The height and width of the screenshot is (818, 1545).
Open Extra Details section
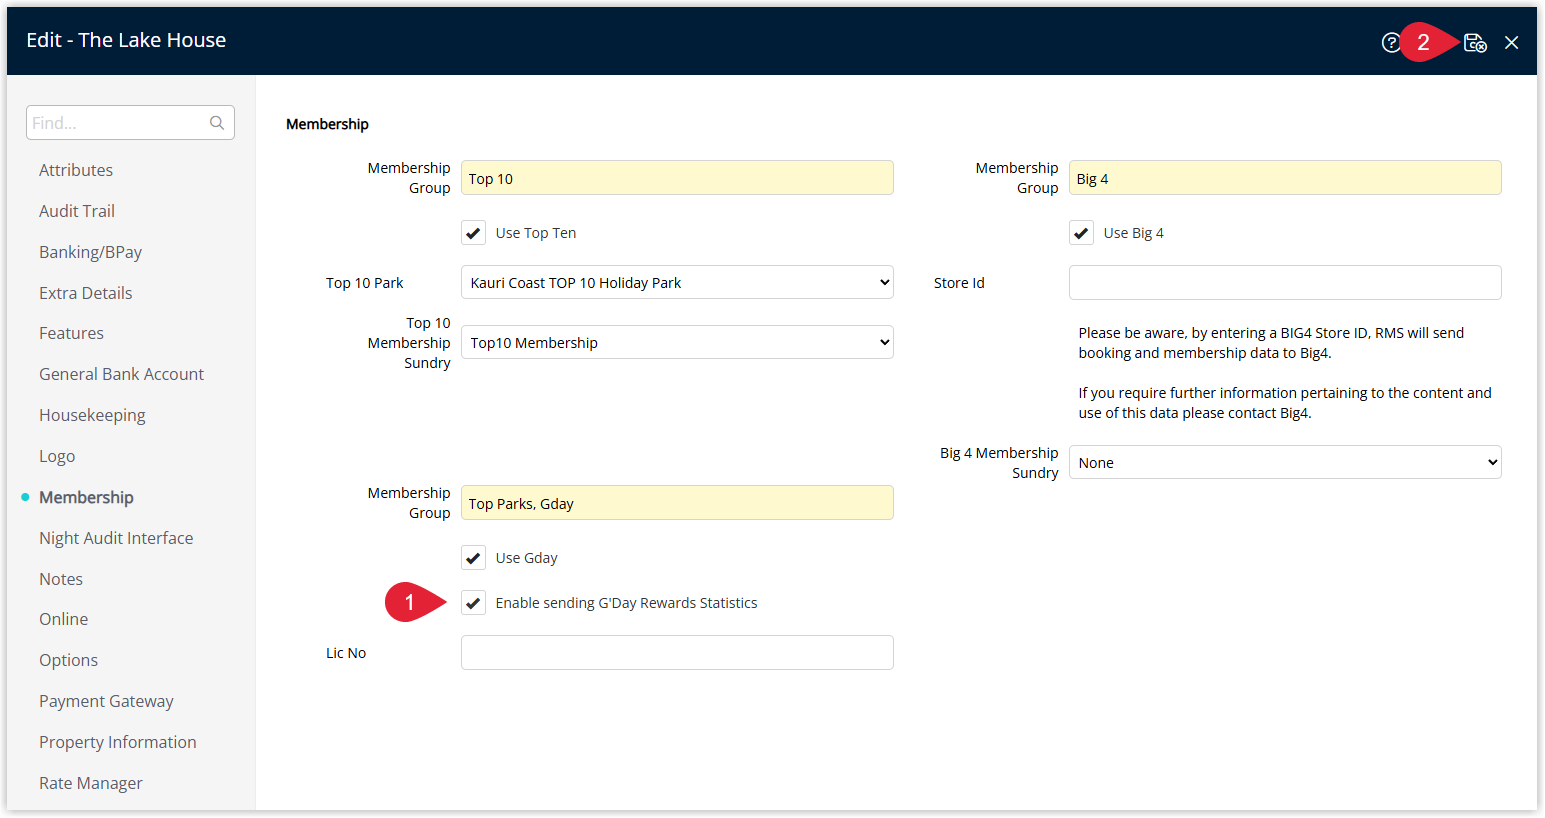(86, 293)
